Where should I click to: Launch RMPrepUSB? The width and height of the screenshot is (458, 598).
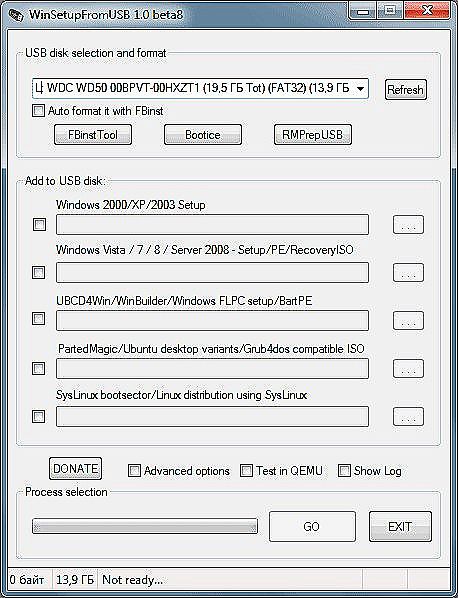[x=312, y=135]
